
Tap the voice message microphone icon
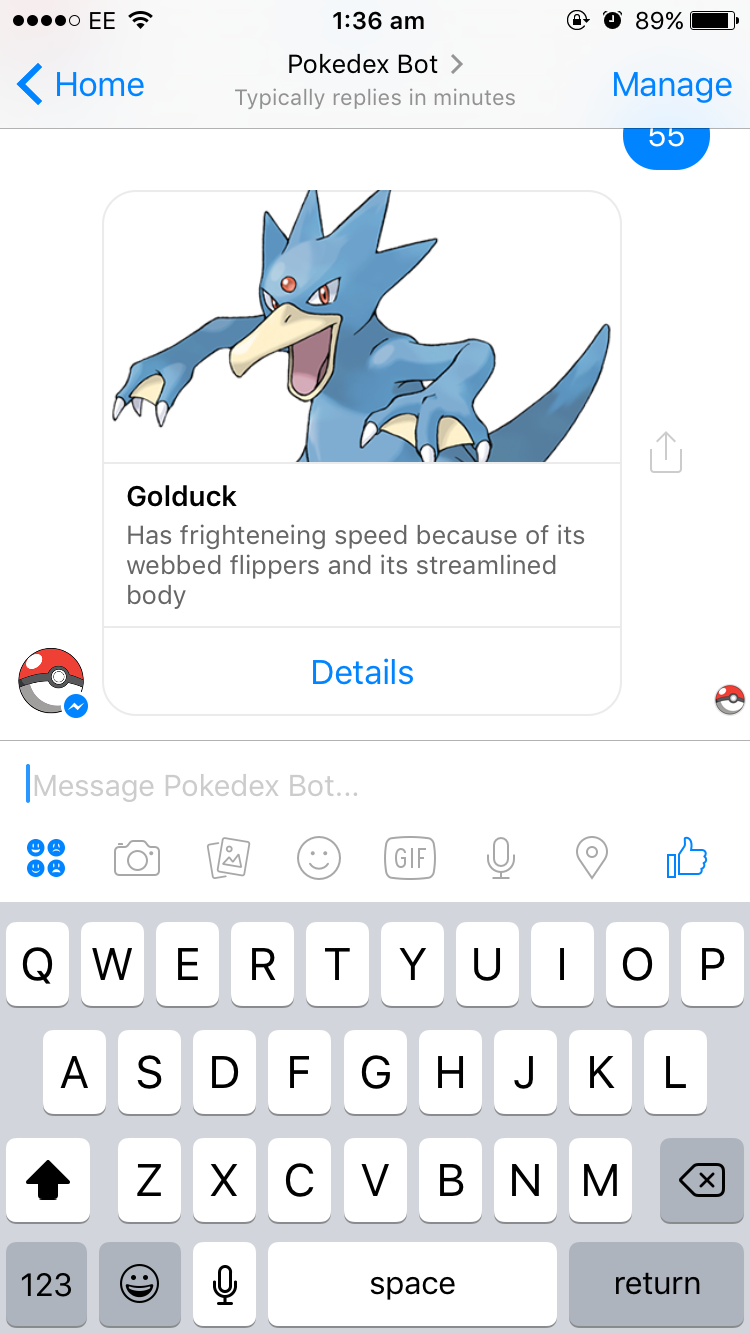pyautogui.click(x=501, y=858)
